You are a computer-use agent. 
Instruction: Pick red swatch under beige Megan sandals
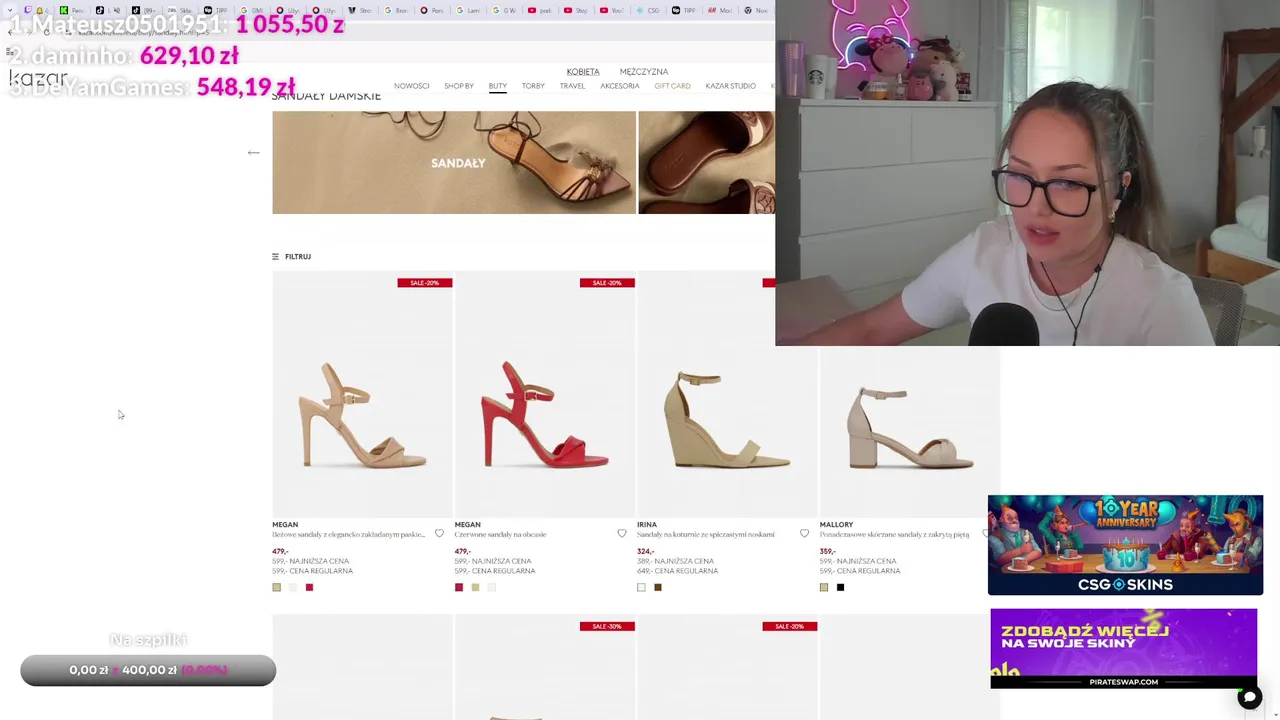coord(309,587)
